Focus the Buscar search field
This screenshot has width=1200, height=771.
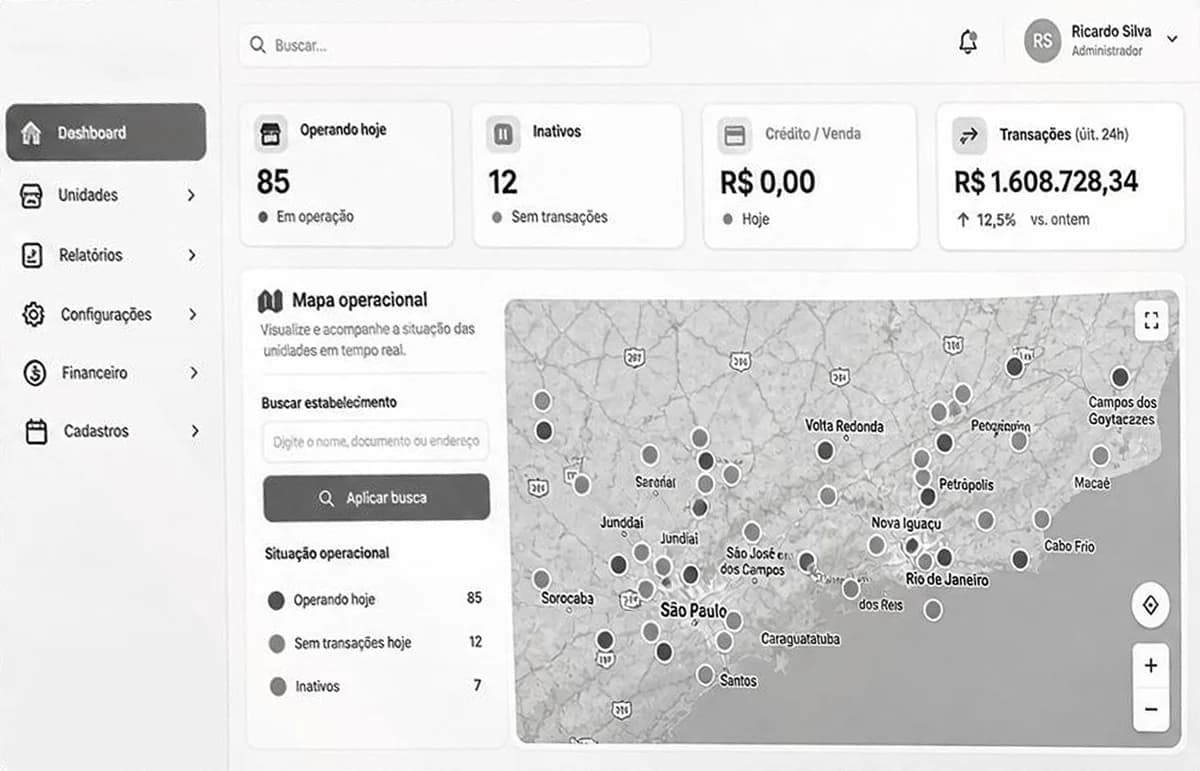click(x=444, y=45)
